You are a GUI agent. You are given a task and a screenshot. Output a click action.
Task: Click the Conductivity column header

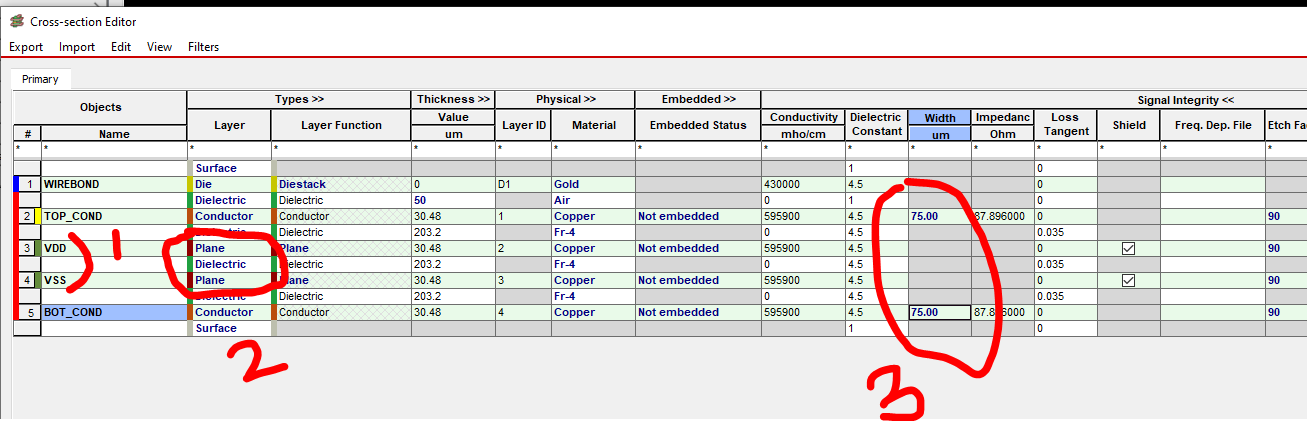(x=804, y=117)
